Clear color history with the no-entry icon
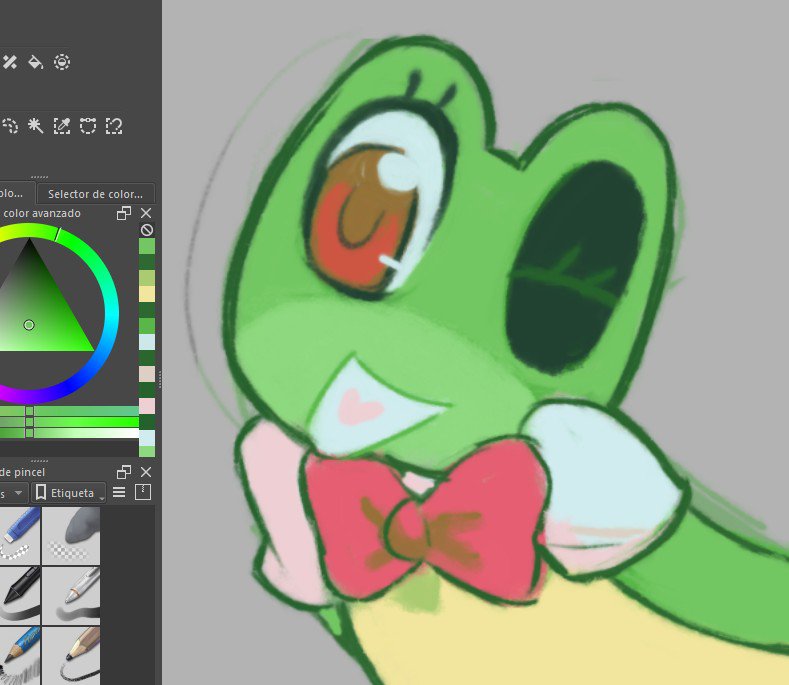The width and height of the screenshot is (789, 685). [147, 230]
